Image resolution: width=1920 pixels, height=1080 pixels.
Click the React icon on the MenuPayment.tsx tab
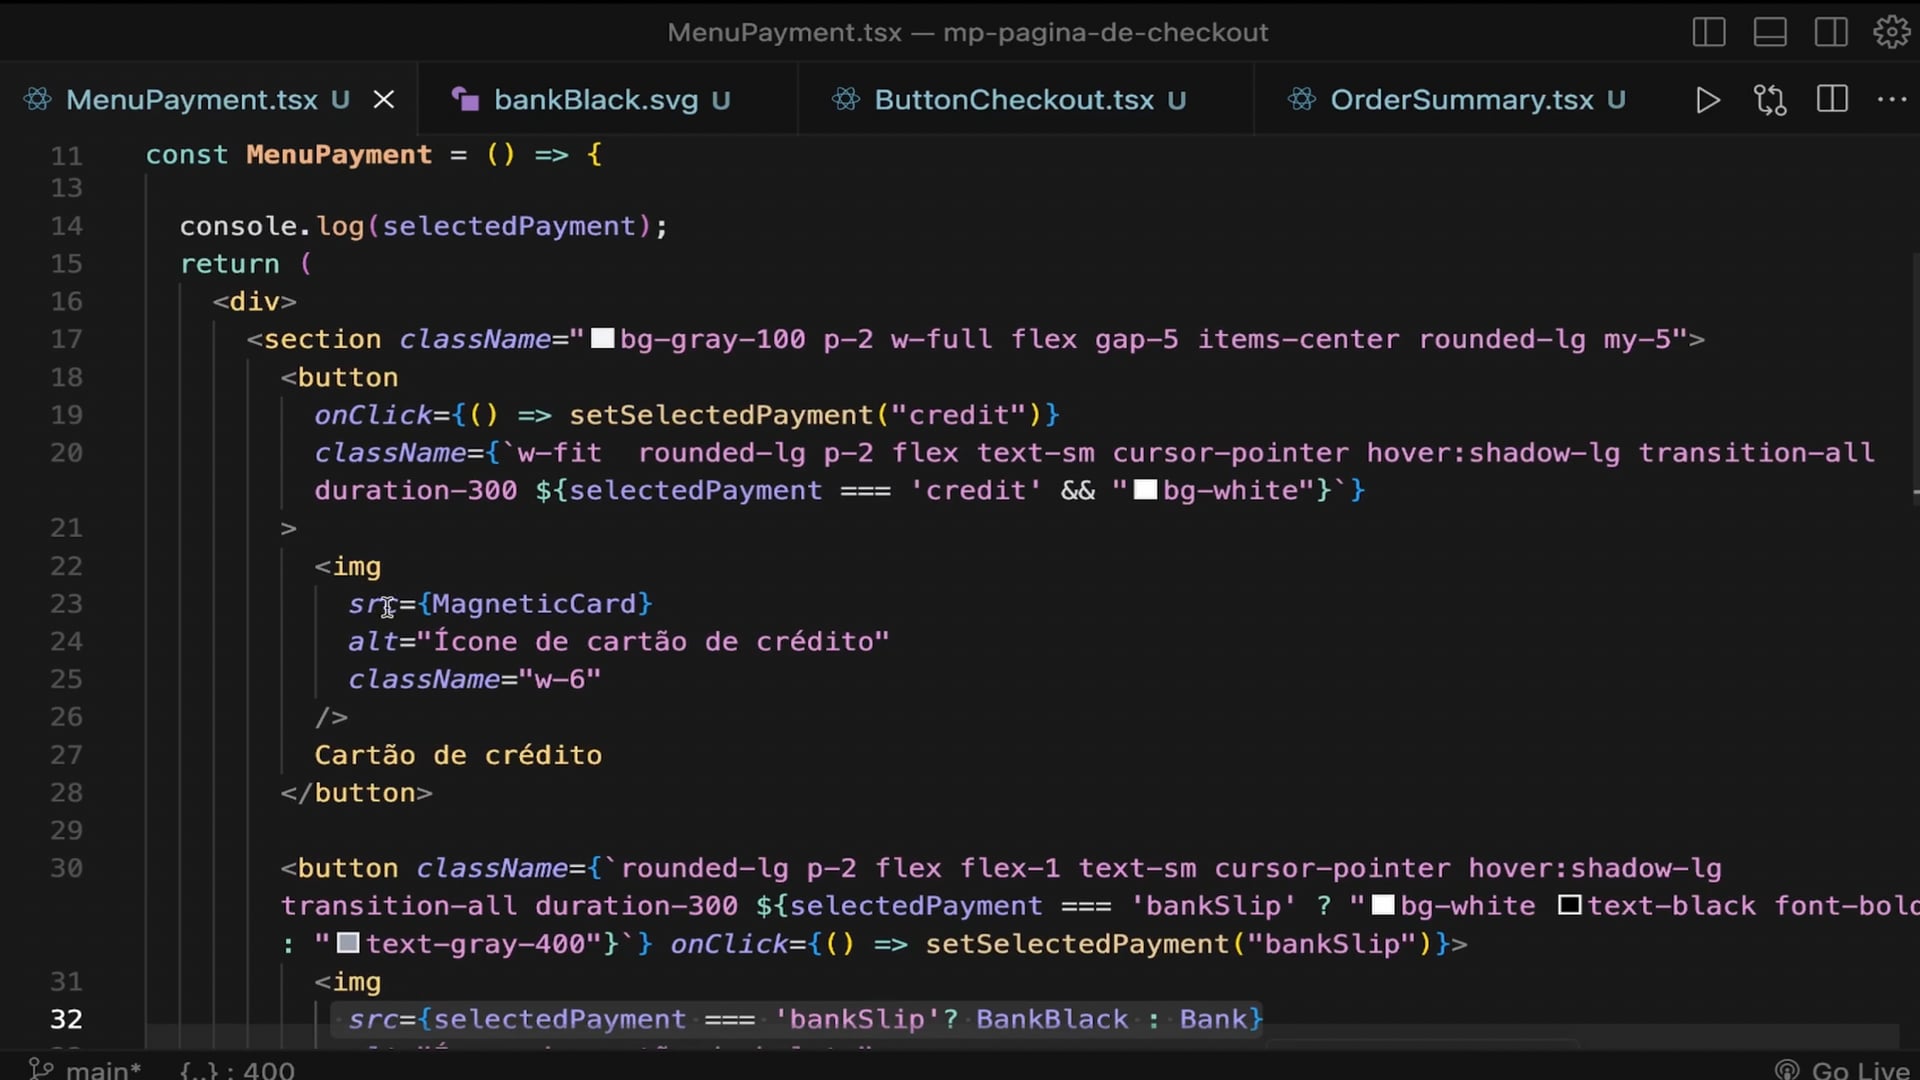coord(38,100)
